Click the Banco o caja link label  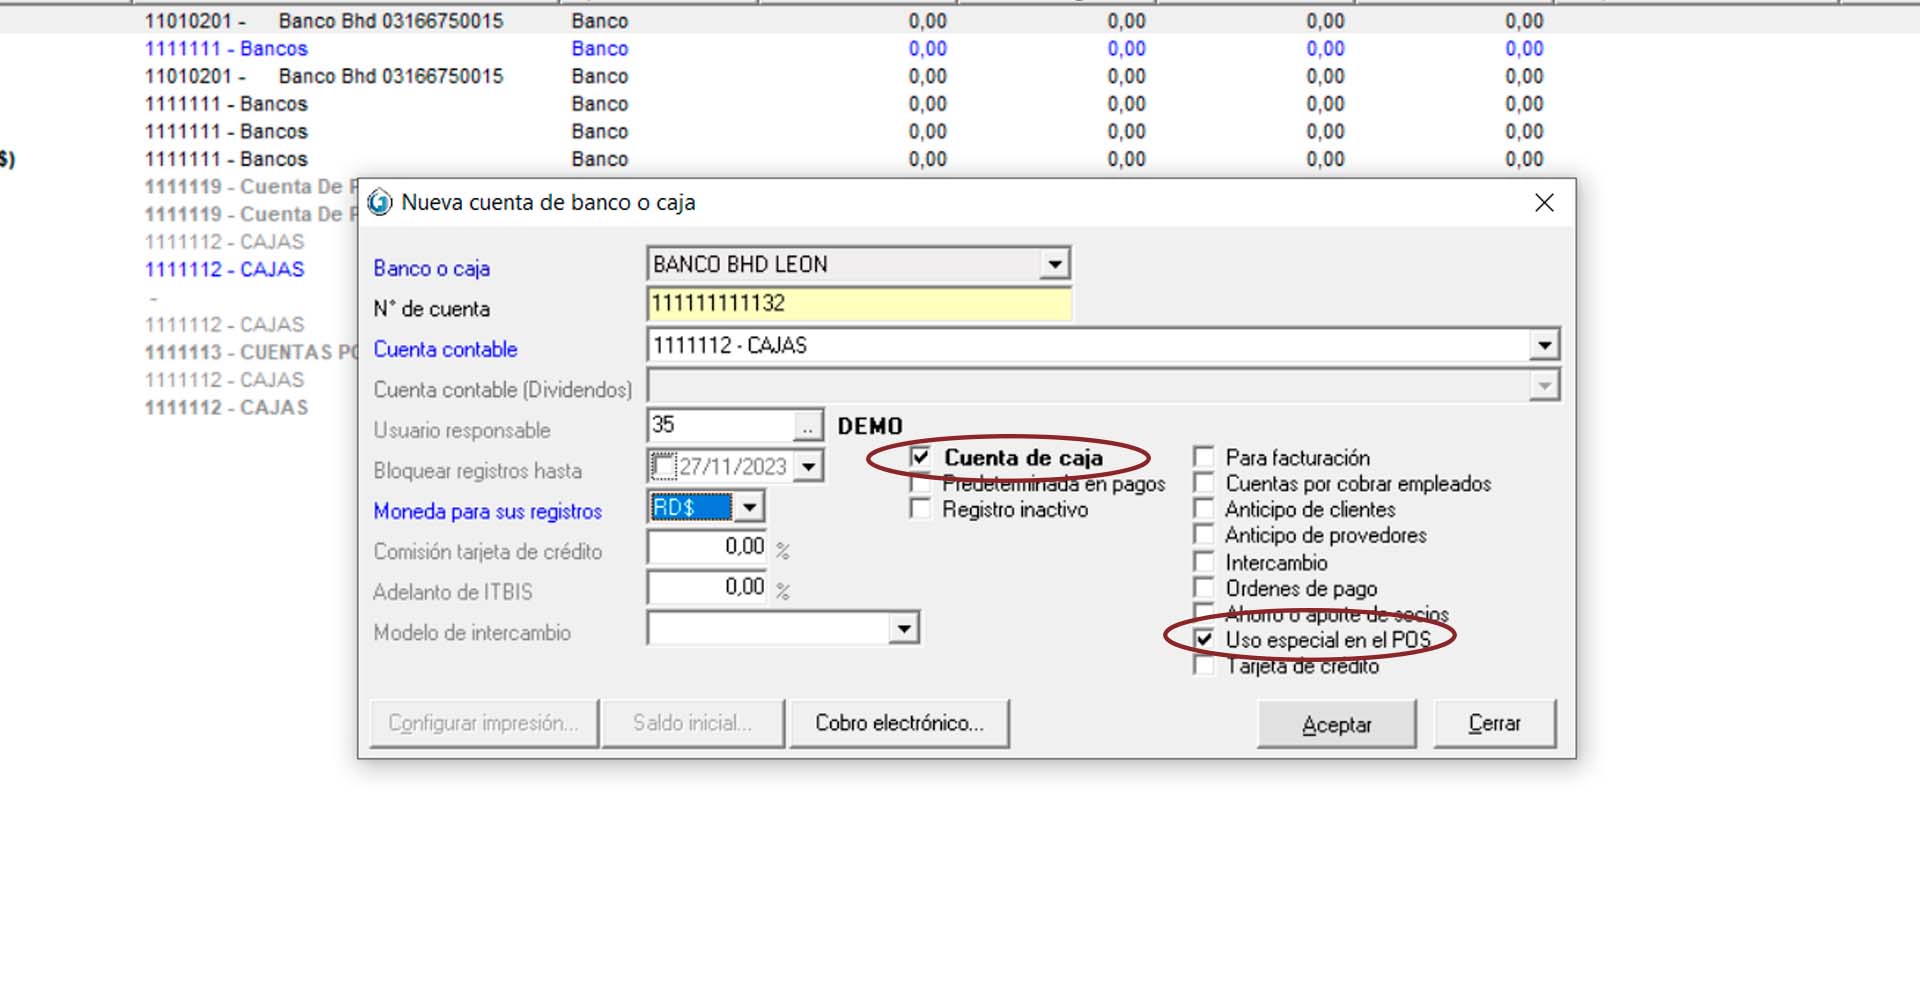(x=431, y=268)
